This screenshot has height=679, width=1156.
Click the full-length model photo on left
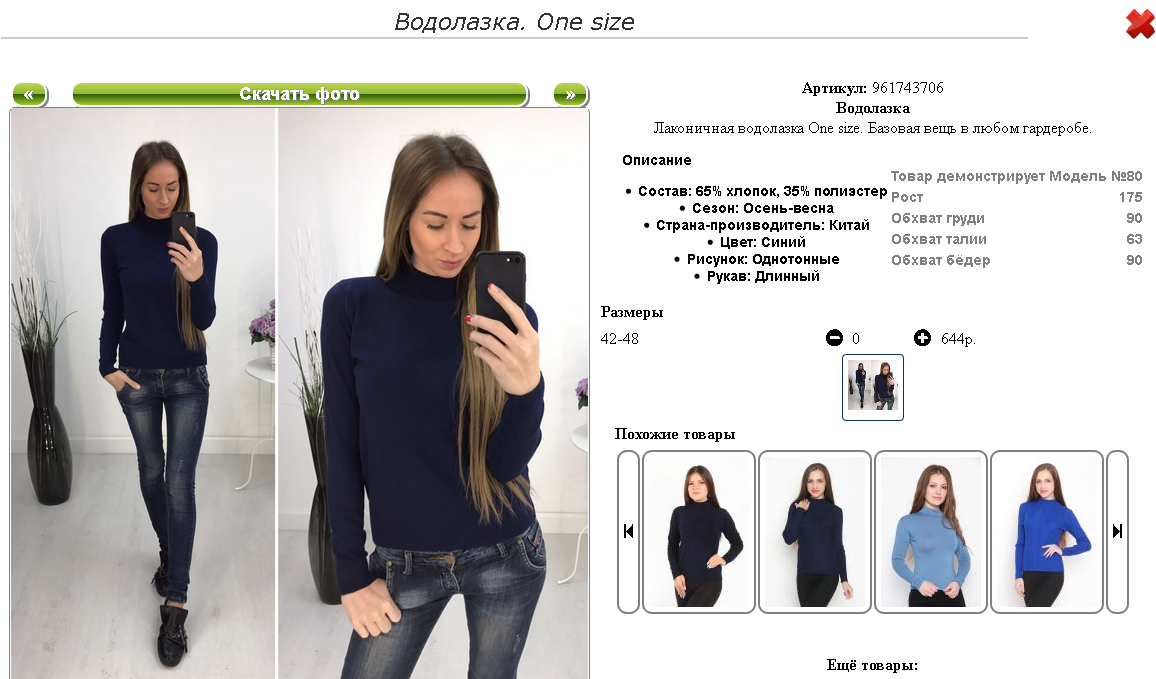(x=143, y=394)
